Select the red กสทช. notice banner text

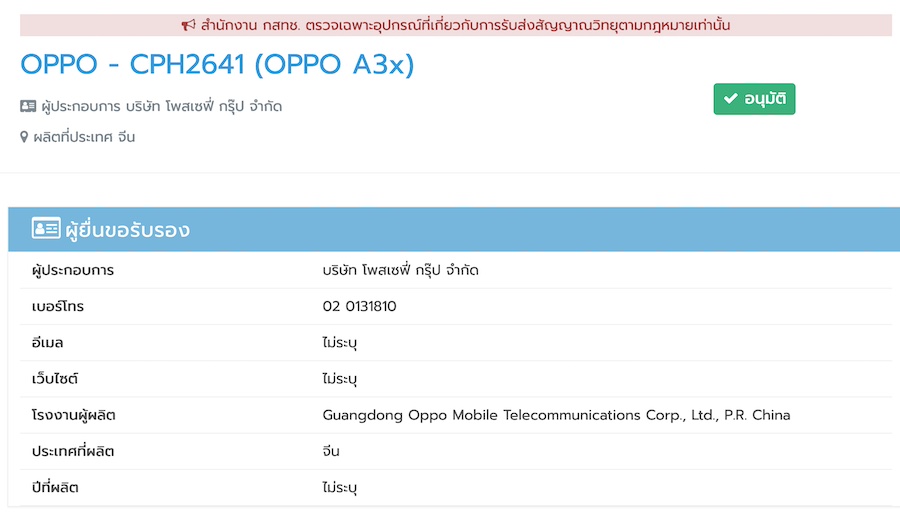465,25
